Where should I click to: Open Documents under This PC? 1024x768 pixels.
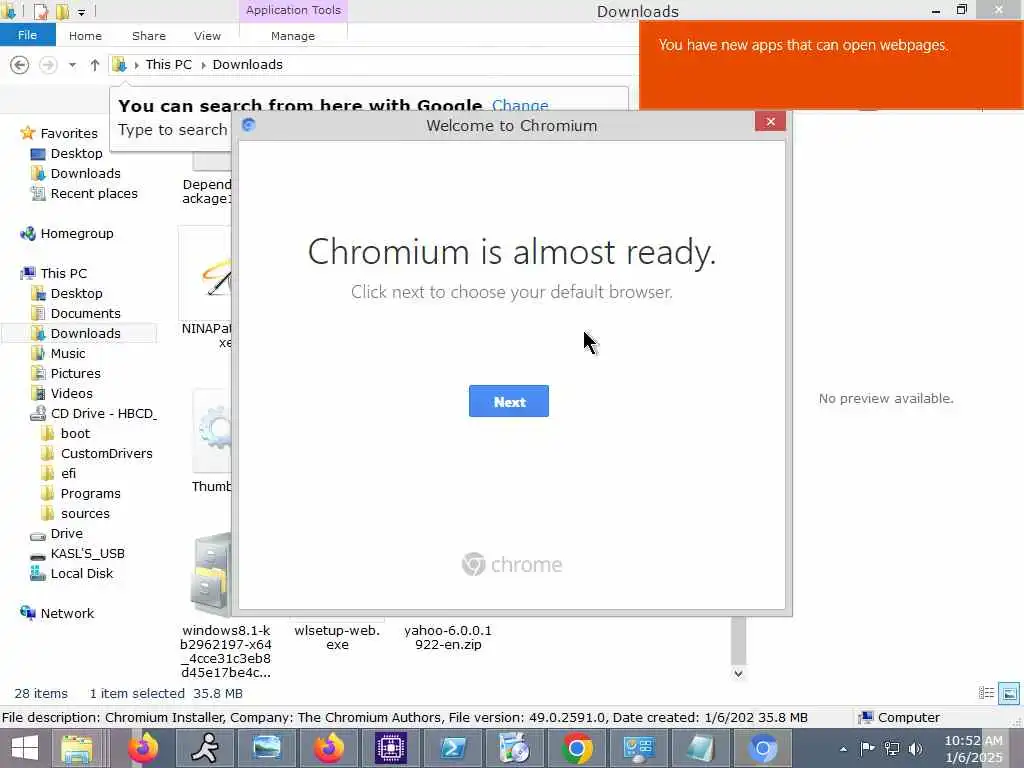[x=86, y=313]
